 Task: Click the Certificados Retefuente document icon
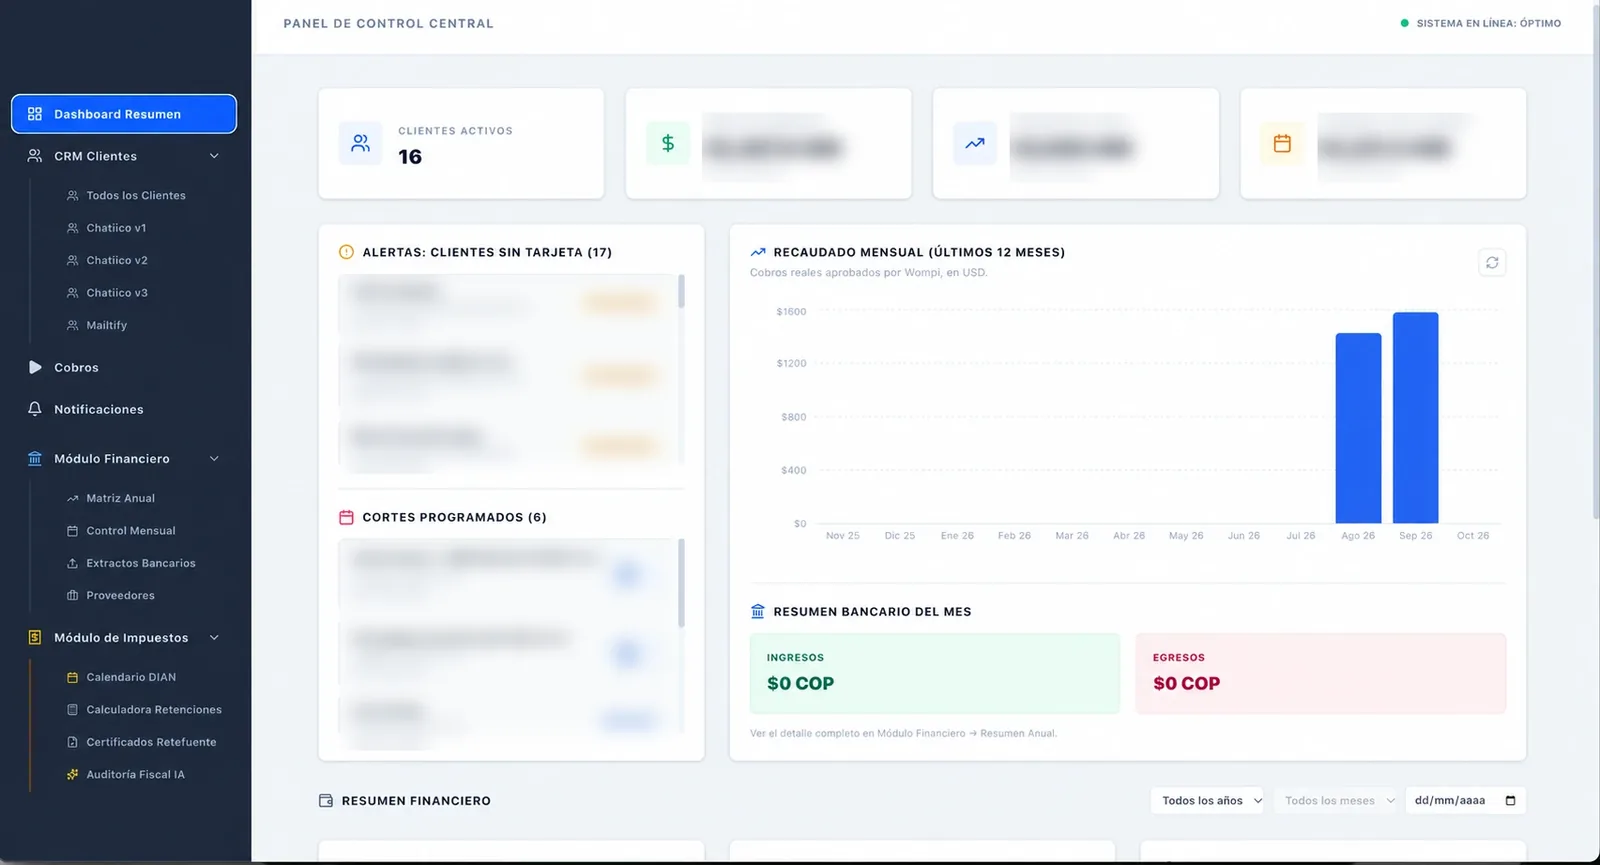click(x=72, y=742)
